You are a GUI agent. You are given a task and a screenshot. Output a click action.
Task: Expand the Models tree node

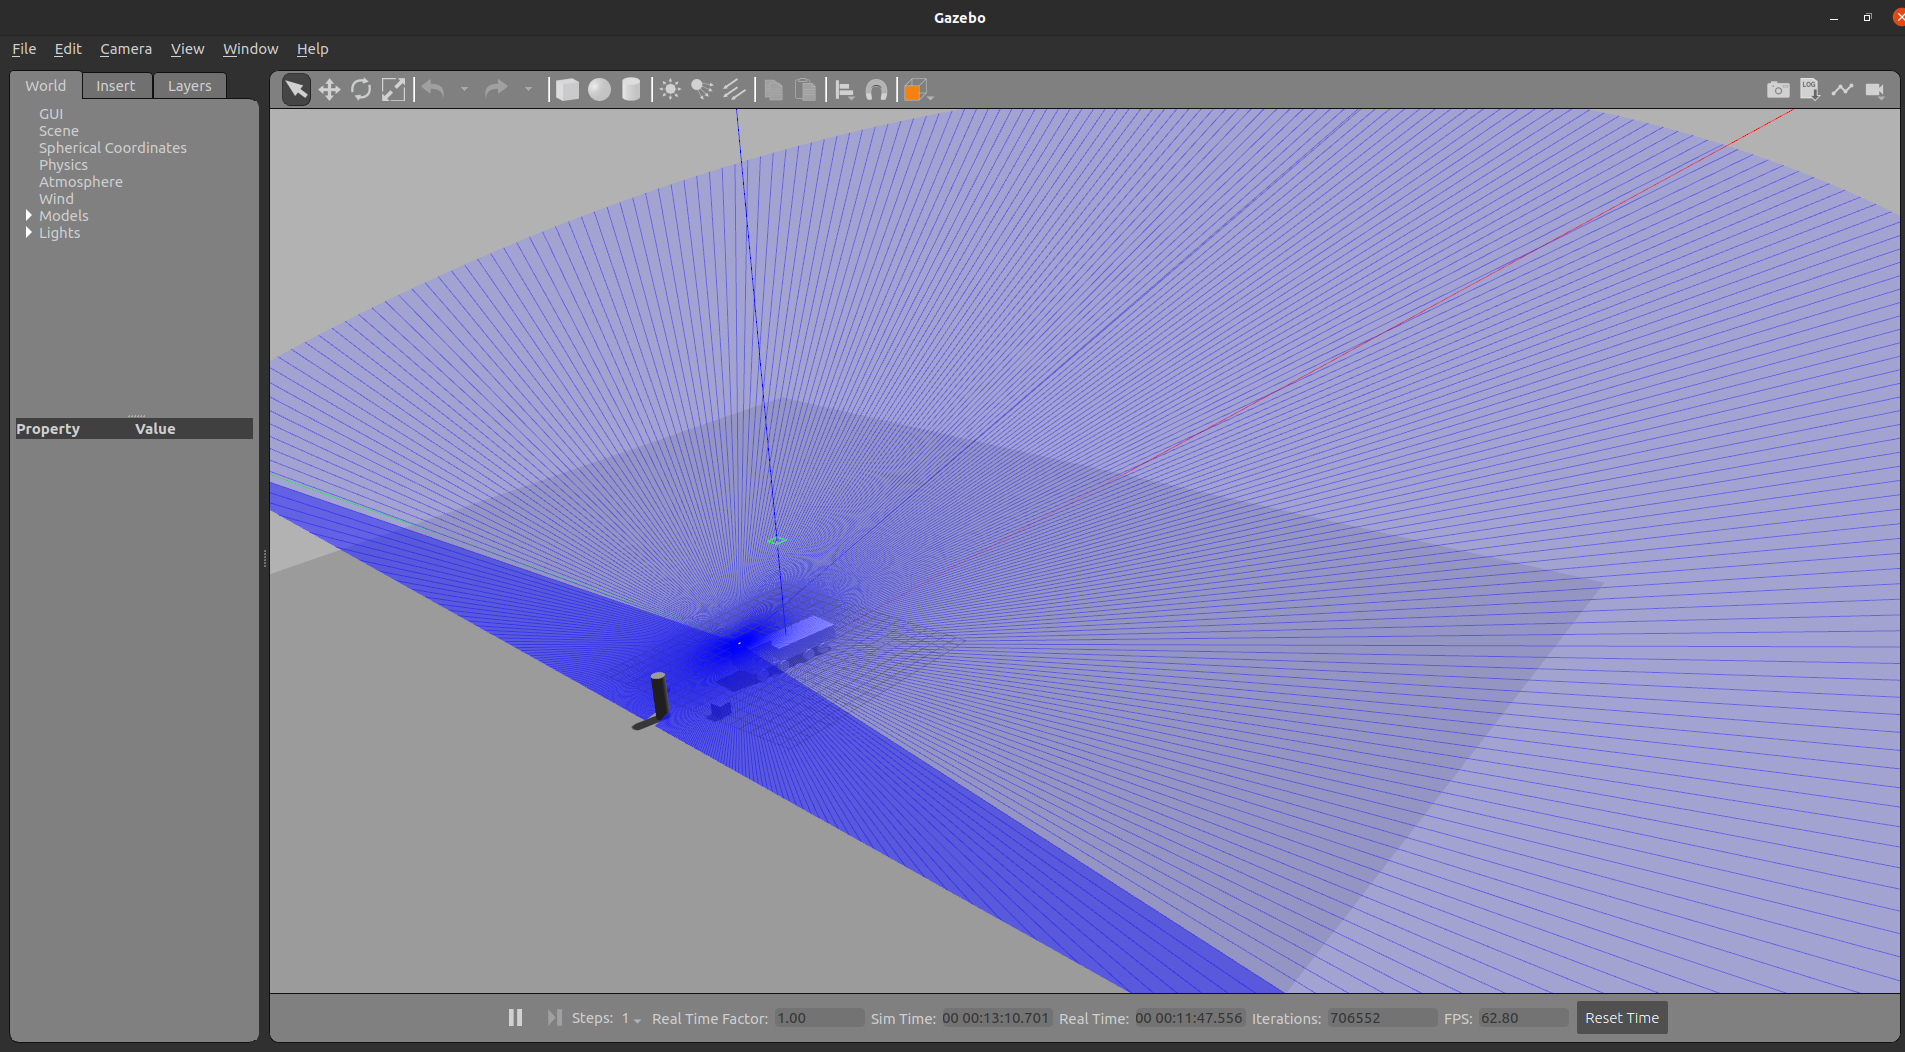[x=29, y=215]
